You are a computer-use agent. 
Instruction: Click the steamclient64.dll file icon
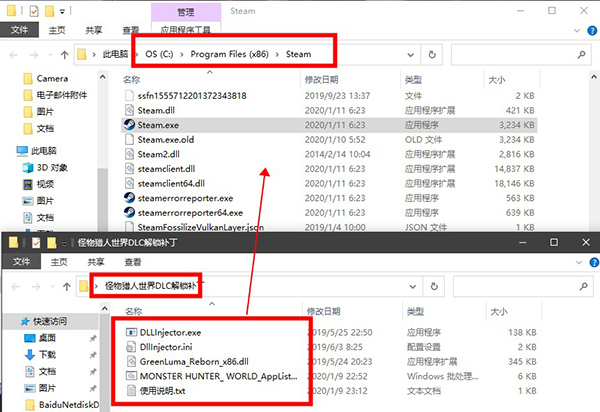pos(129,183)
